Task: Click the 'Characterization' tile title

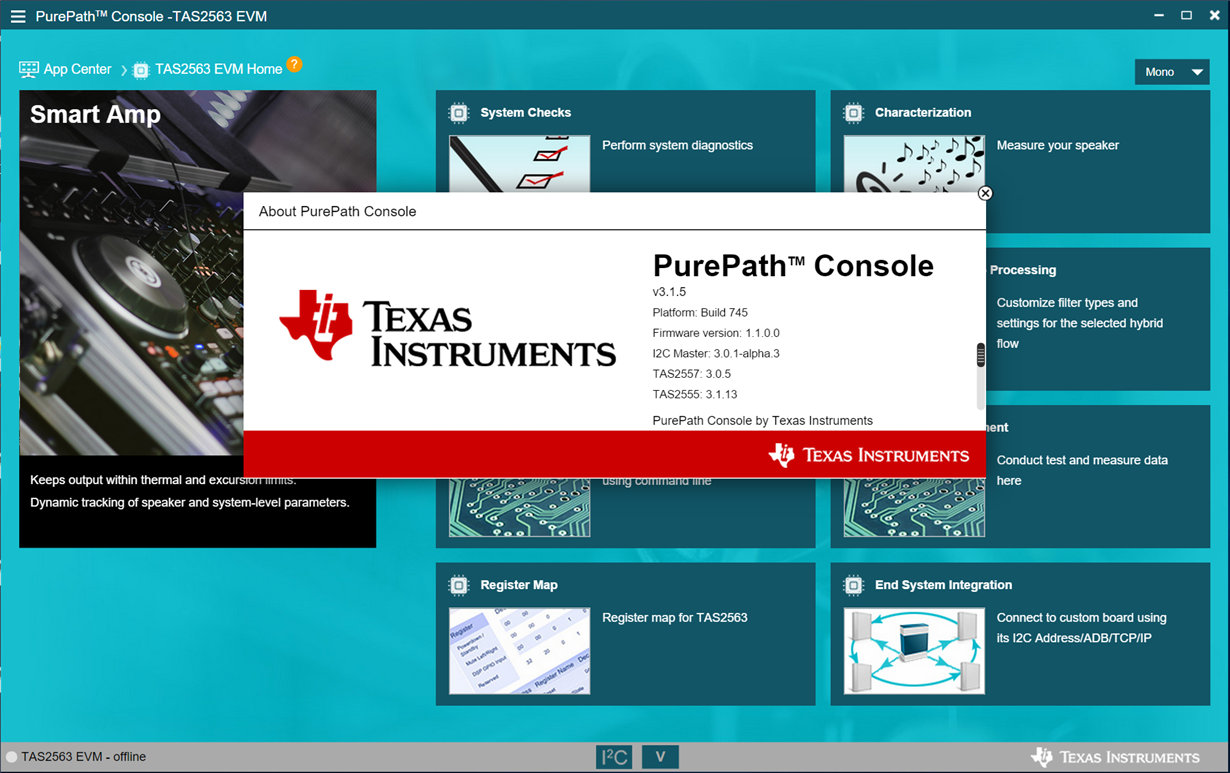Action: click(923, 113)
